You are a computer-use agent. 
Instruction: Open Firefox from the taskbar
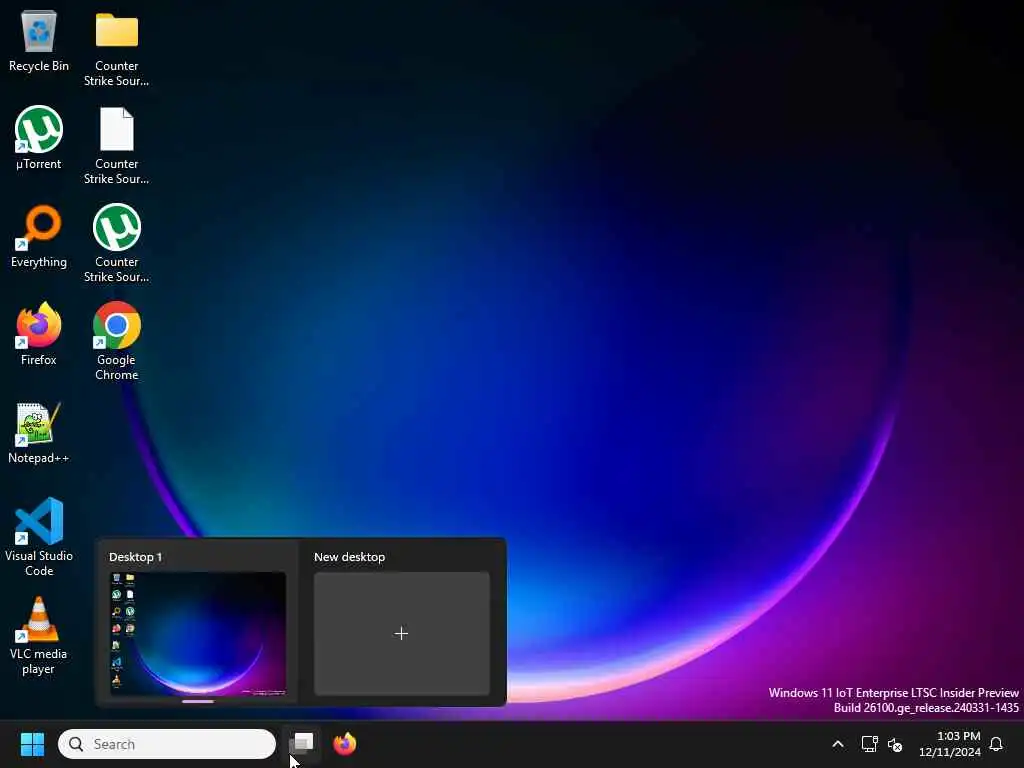pos(345,744)
